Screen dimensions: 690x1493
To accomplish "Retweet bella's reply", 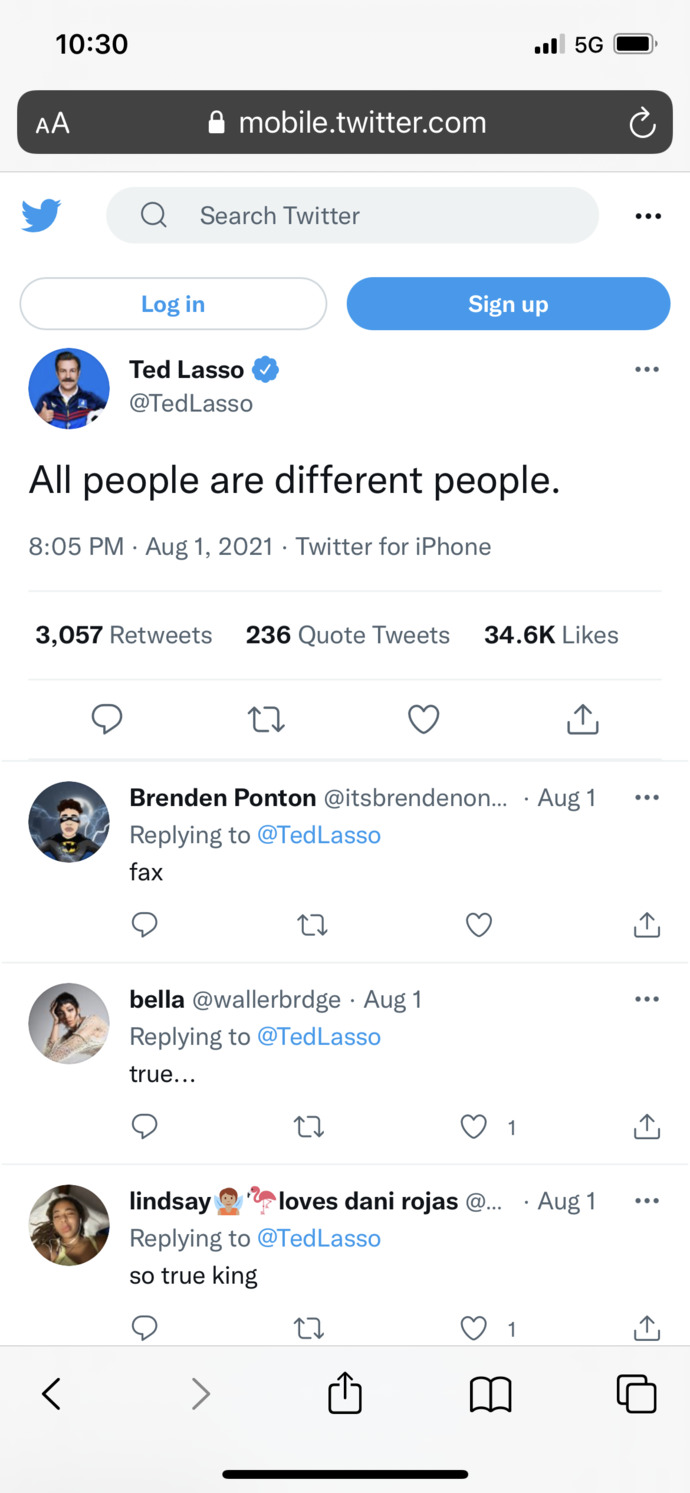I will 309,1127.
